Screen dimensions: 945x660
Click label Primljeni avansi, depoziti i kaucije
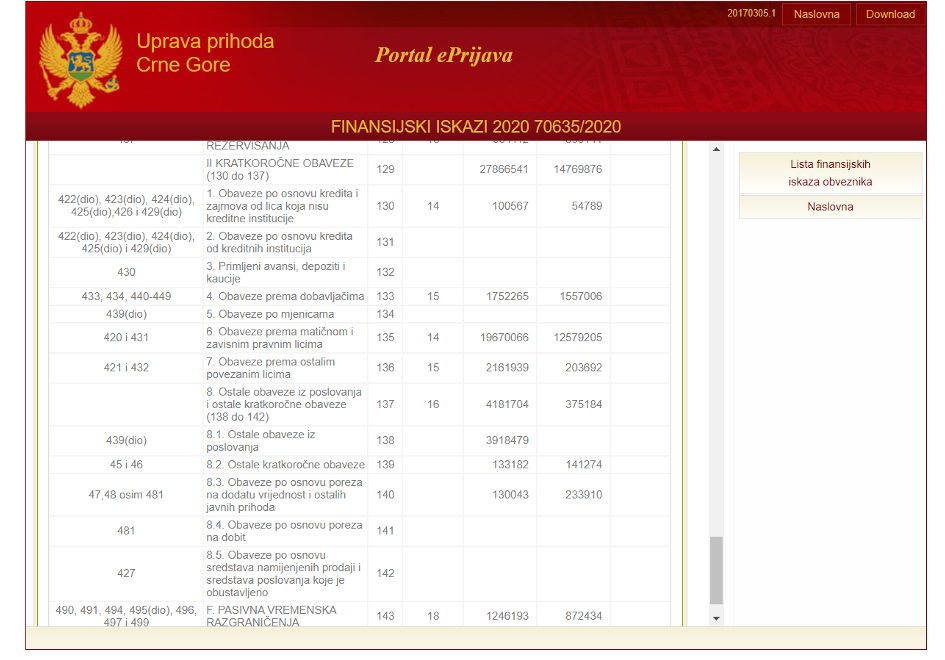click(x=275, y=272)
